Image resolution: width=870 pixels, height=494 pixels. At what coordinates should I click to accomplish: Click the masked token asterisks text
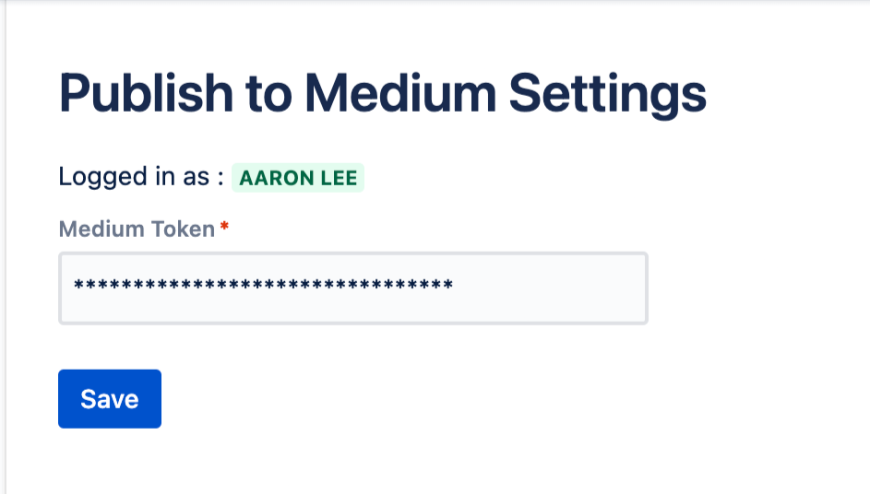(x=263, y=288)
